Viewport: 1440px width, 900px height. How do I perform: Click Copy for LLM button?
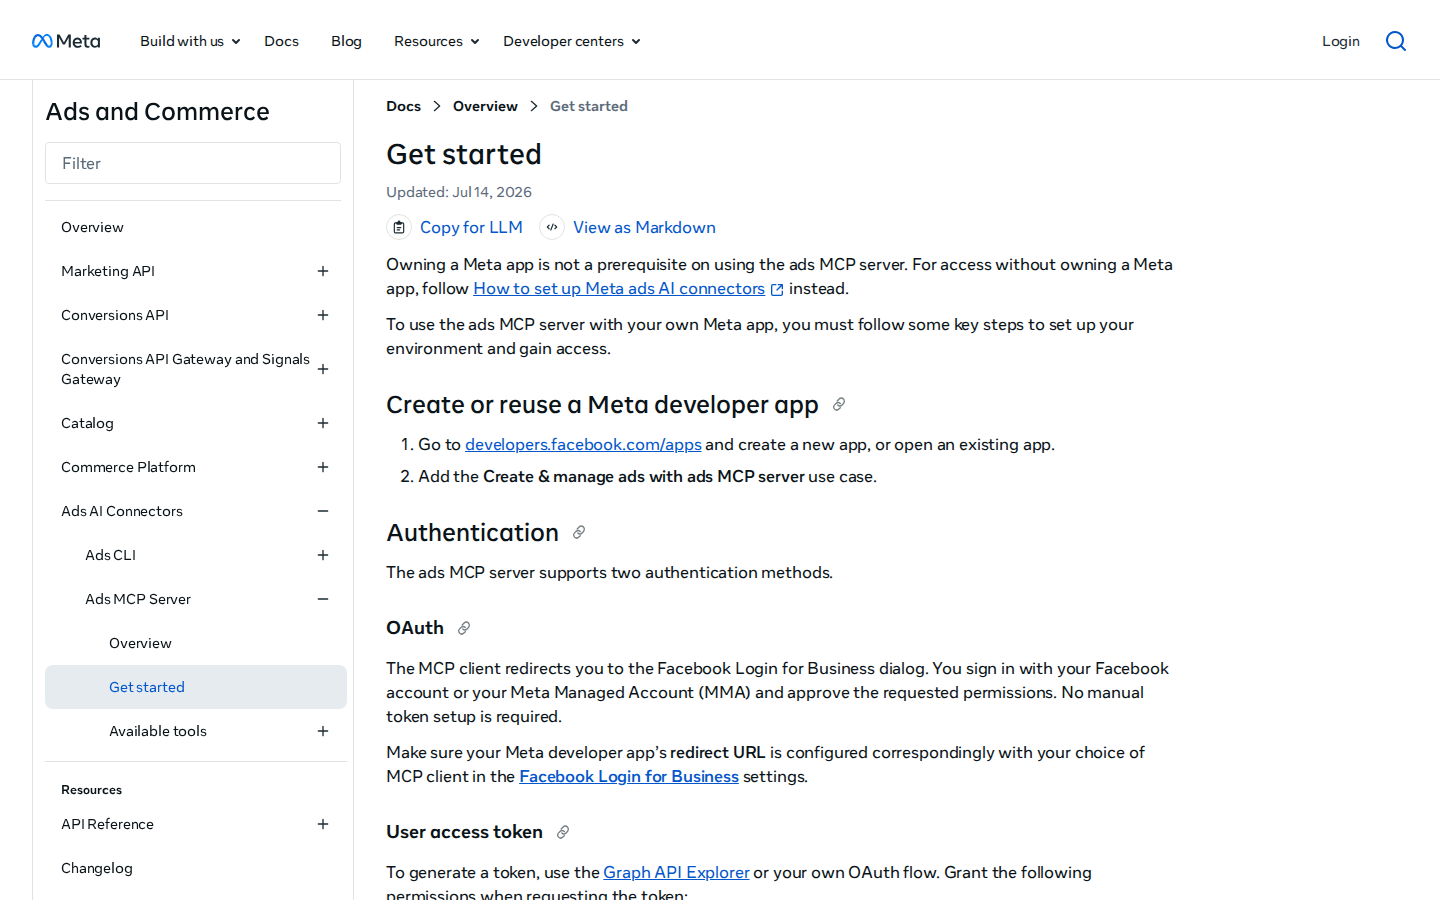pos(455,227)
